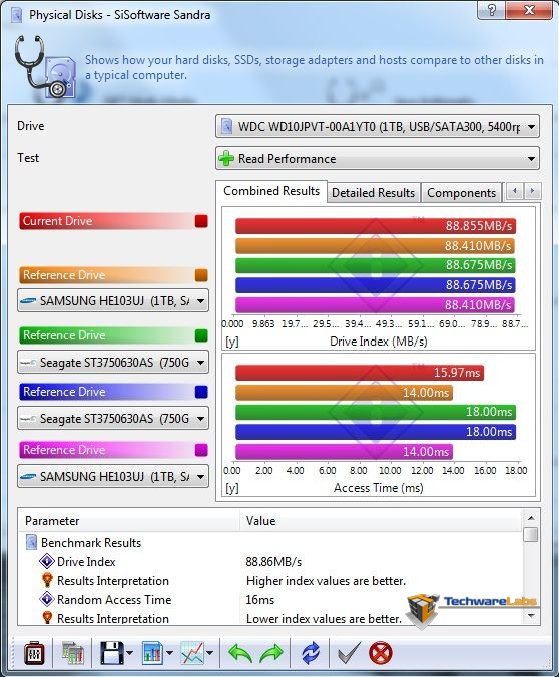Open the bar chart view icon
The width and height of the screenshot is (559, 677).
152,653
